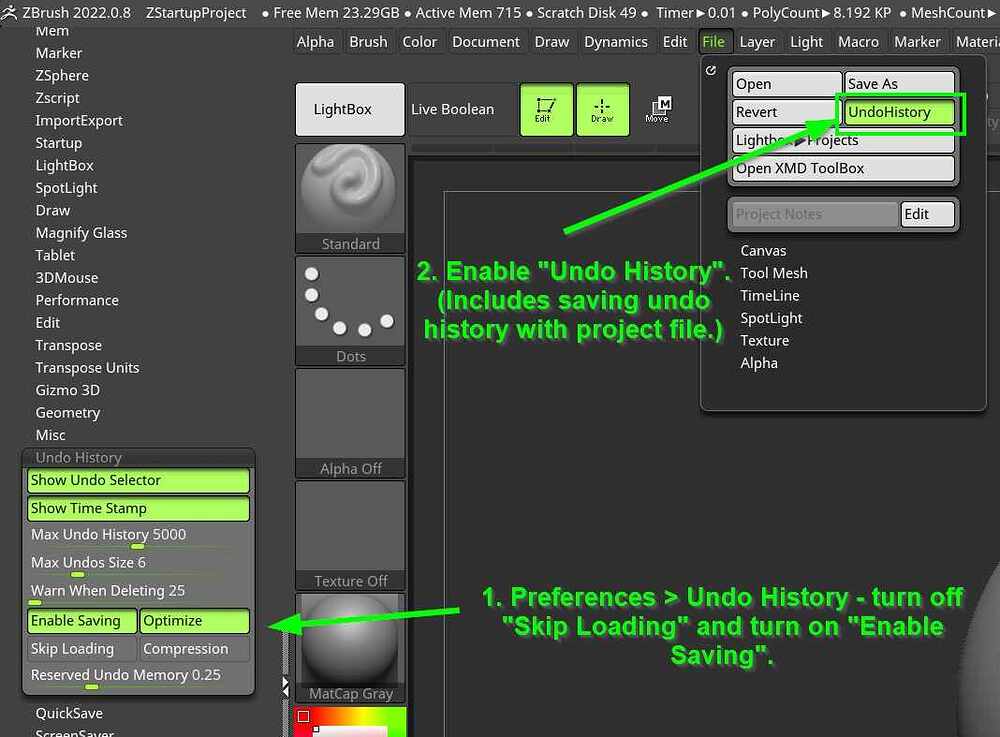The image size is (1000, 737).
Task: Expand the ZSphere preferences section
Action: coord(62,75)
